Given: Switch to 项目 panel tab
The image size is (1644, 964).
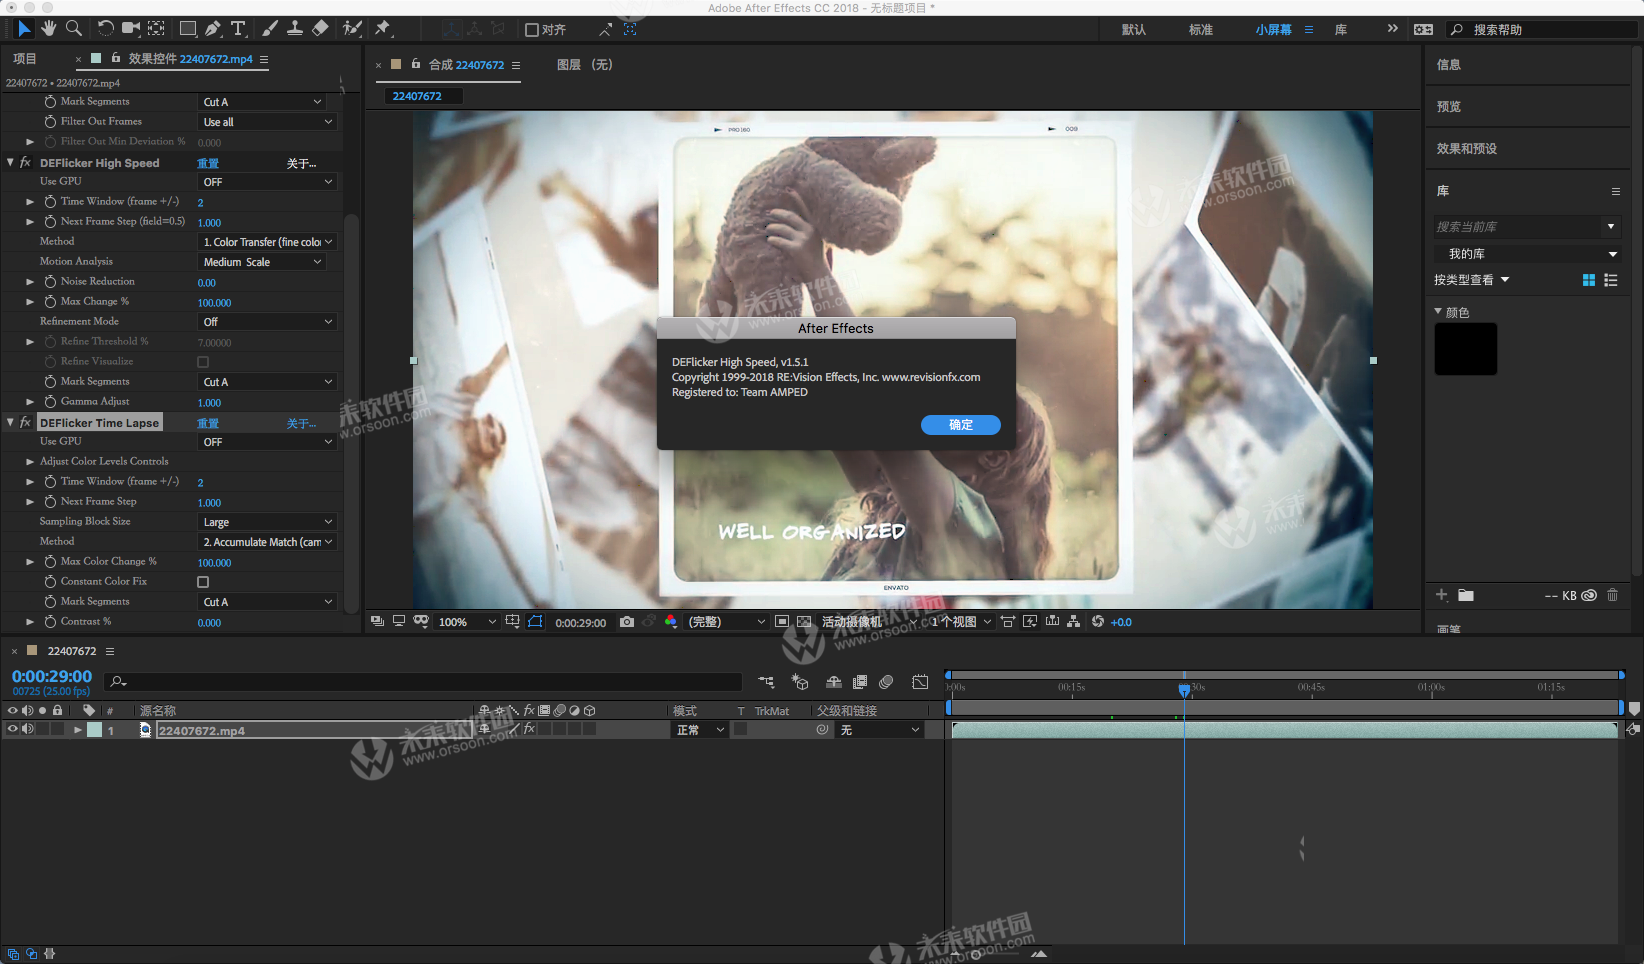Looking at the screenshot, I should 25,59.
